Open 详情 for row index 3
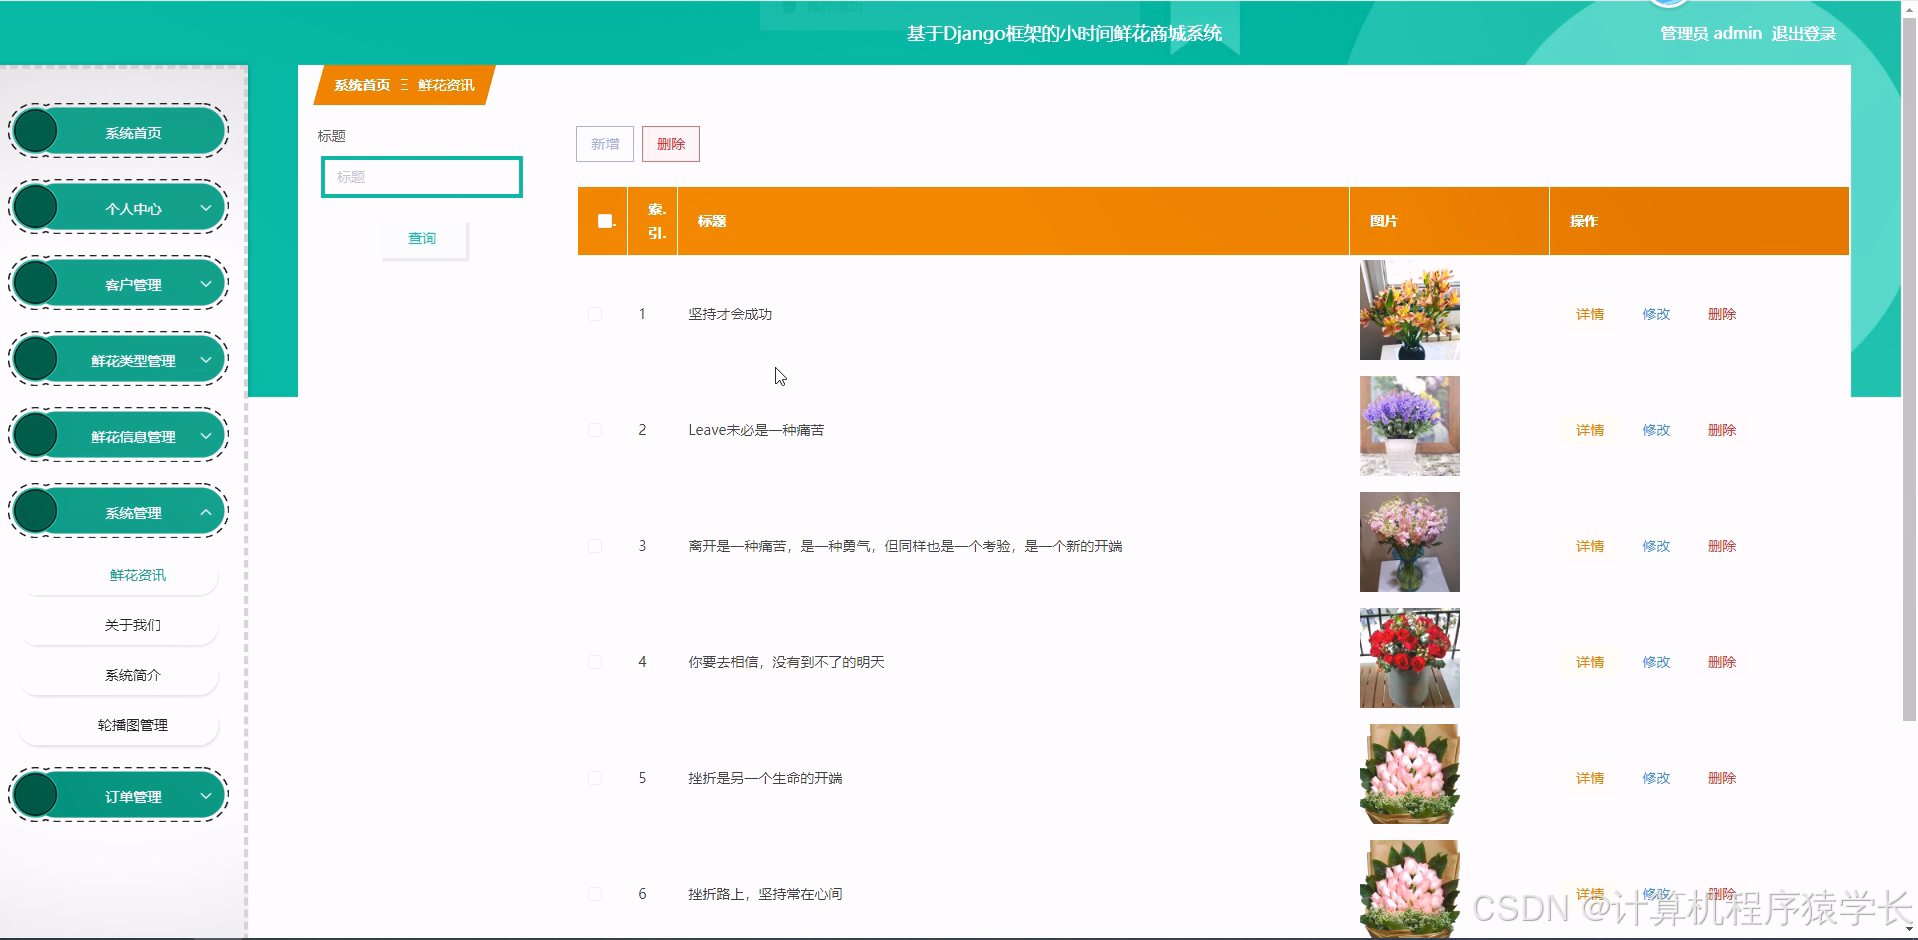This screenshot has width=1918, height=940. pos(1590,546)
